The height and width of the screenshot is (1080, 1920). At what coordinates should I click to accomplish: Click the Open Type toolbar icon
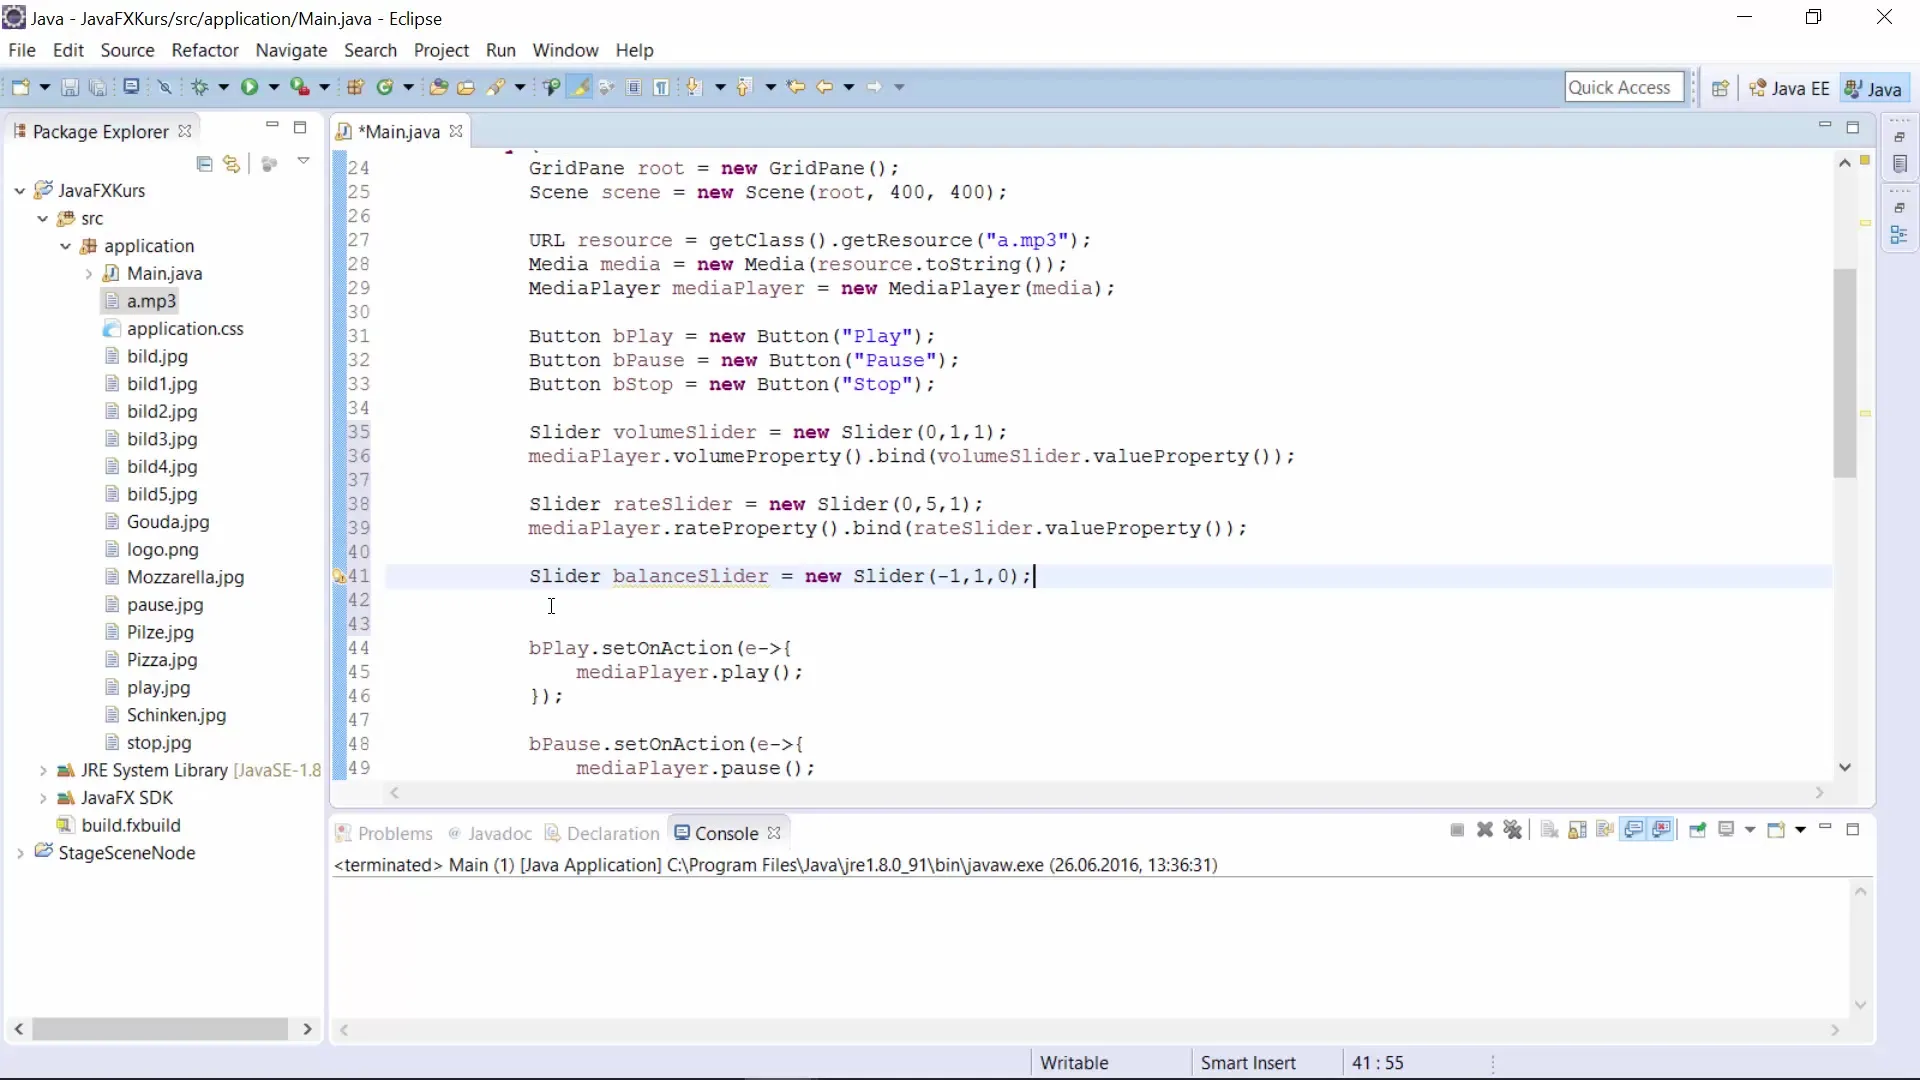(x=438, y=87)
